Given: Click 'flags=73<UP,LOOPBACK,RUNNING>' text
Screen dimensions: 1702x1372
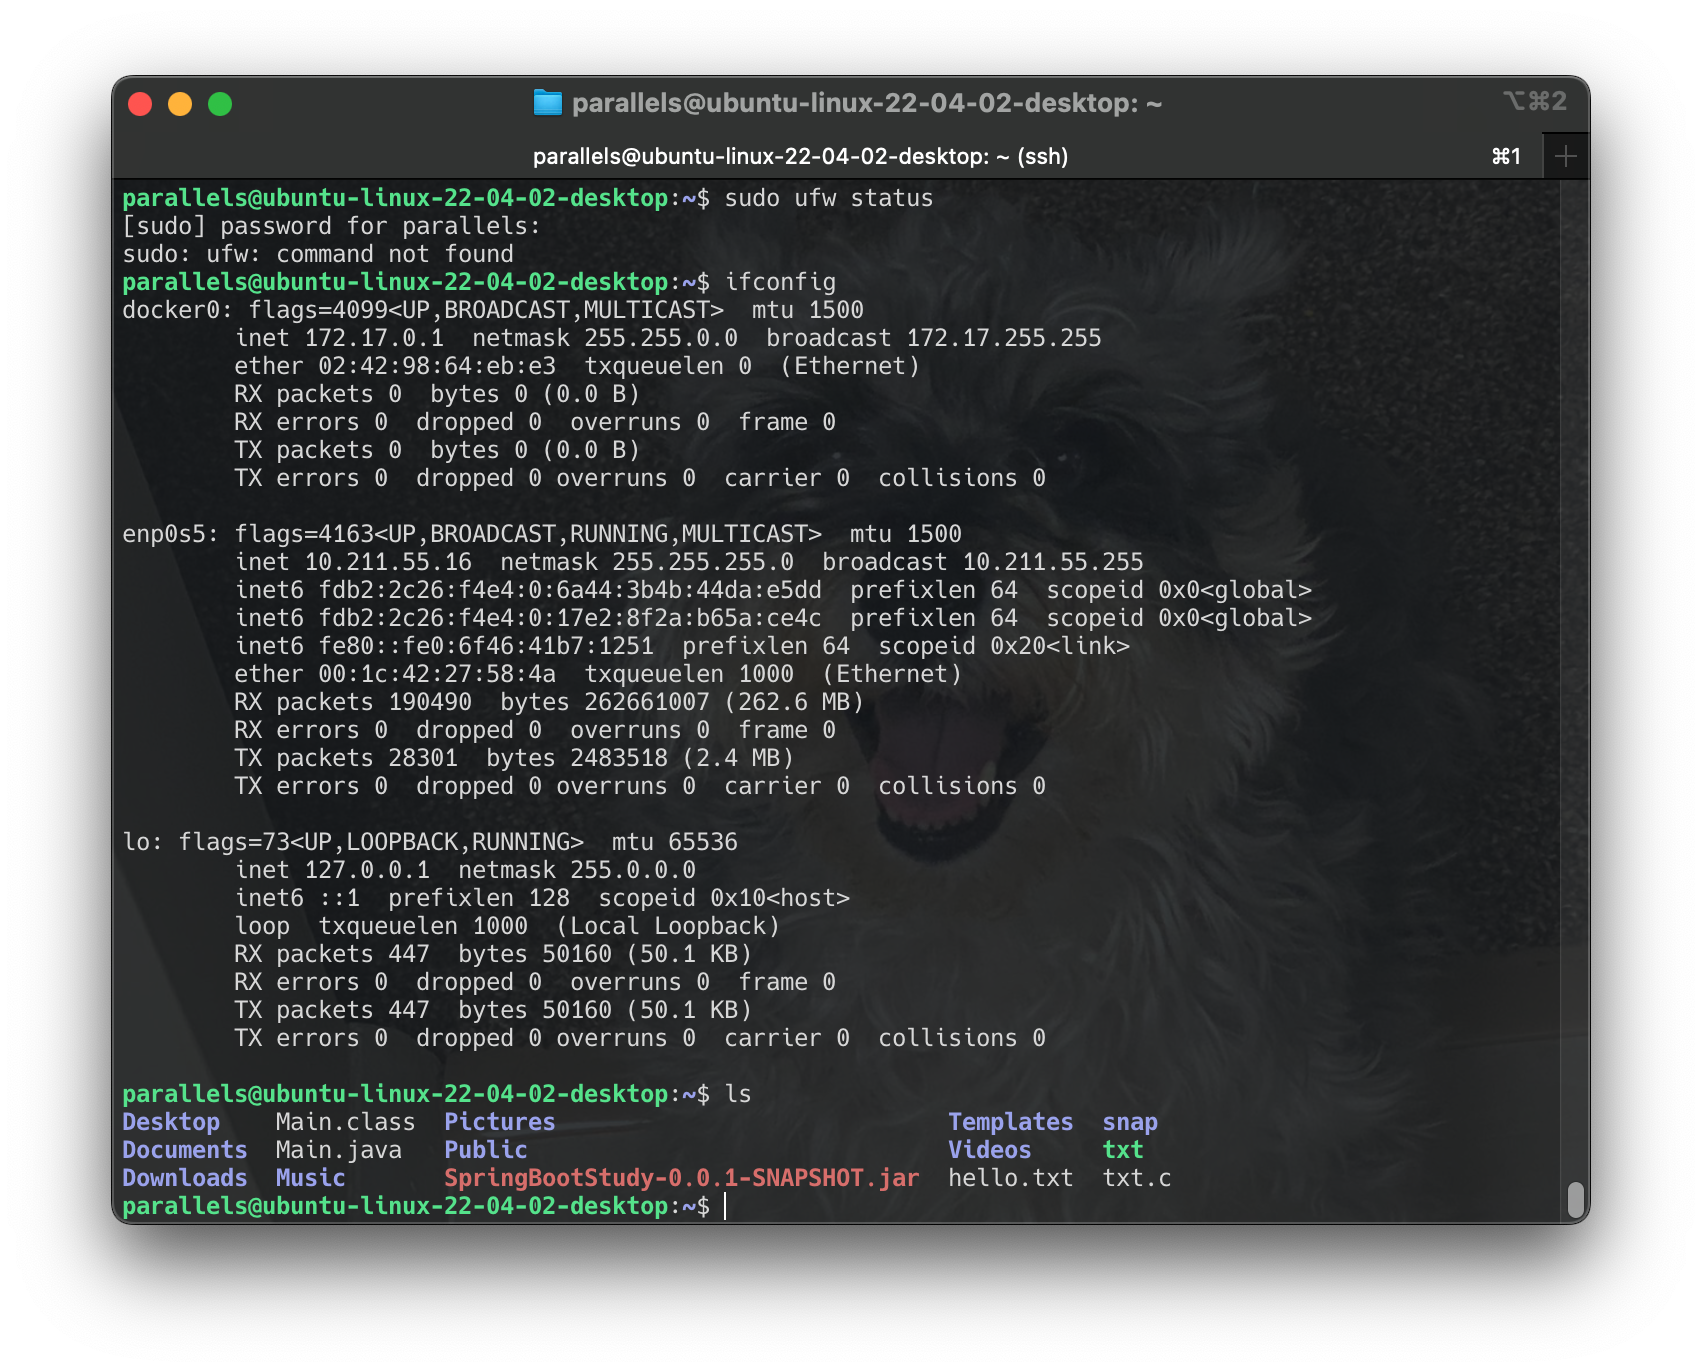Looking at the screenshot, I should pyautogui.click(x=381, y=842).
